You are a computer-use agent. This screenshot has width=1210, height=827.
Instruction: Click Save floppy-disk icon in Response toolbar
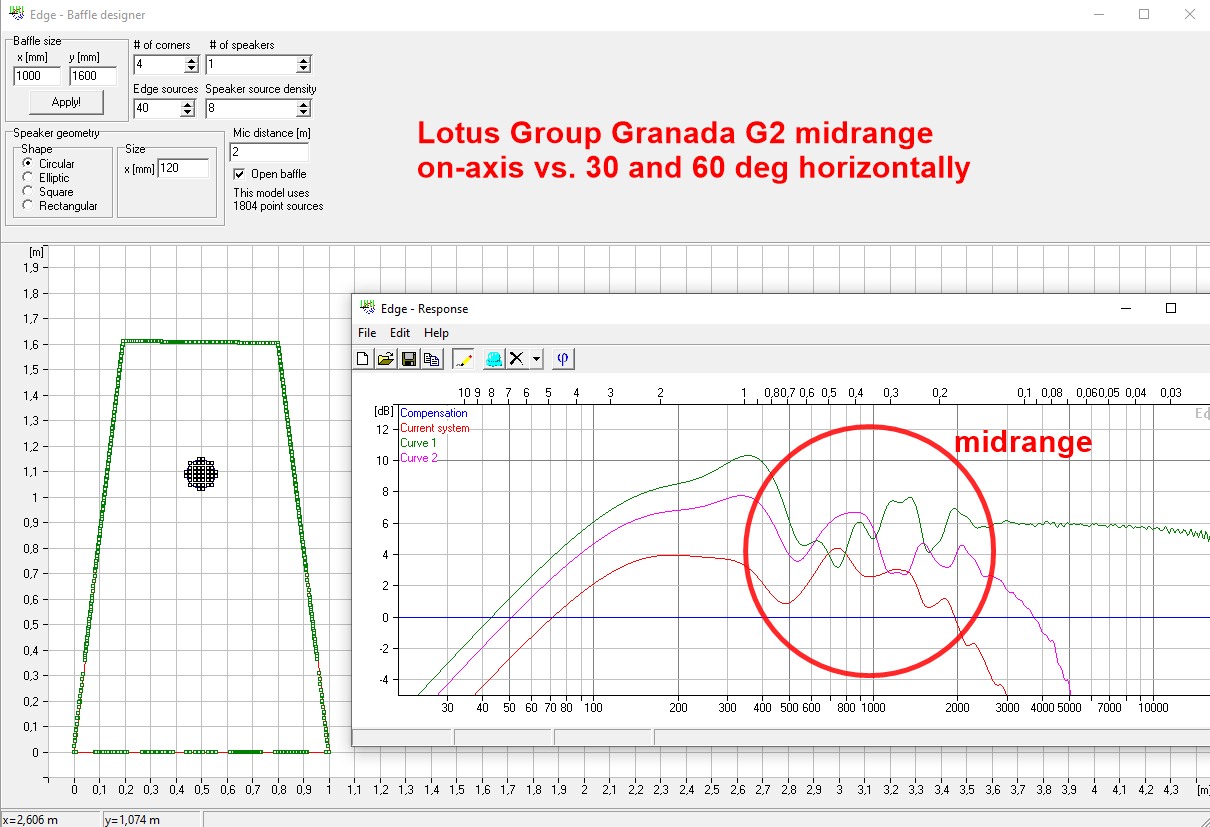tap(408, 359)
